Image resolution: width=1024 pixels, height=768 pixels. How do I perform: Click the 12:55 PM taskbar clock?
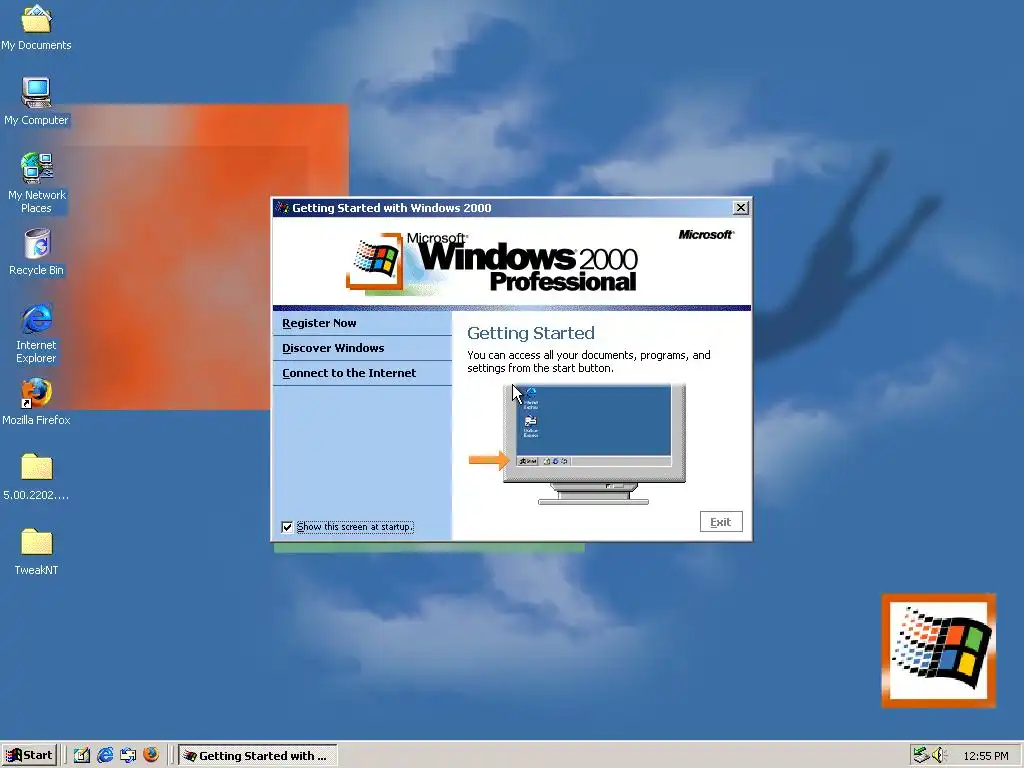pos(985,756)
